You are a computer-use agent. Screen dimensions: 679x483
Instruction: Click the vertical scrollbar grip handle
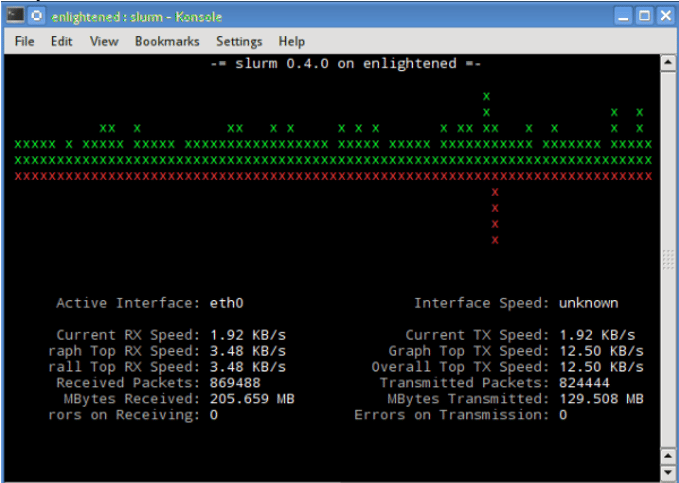point(668,259)
